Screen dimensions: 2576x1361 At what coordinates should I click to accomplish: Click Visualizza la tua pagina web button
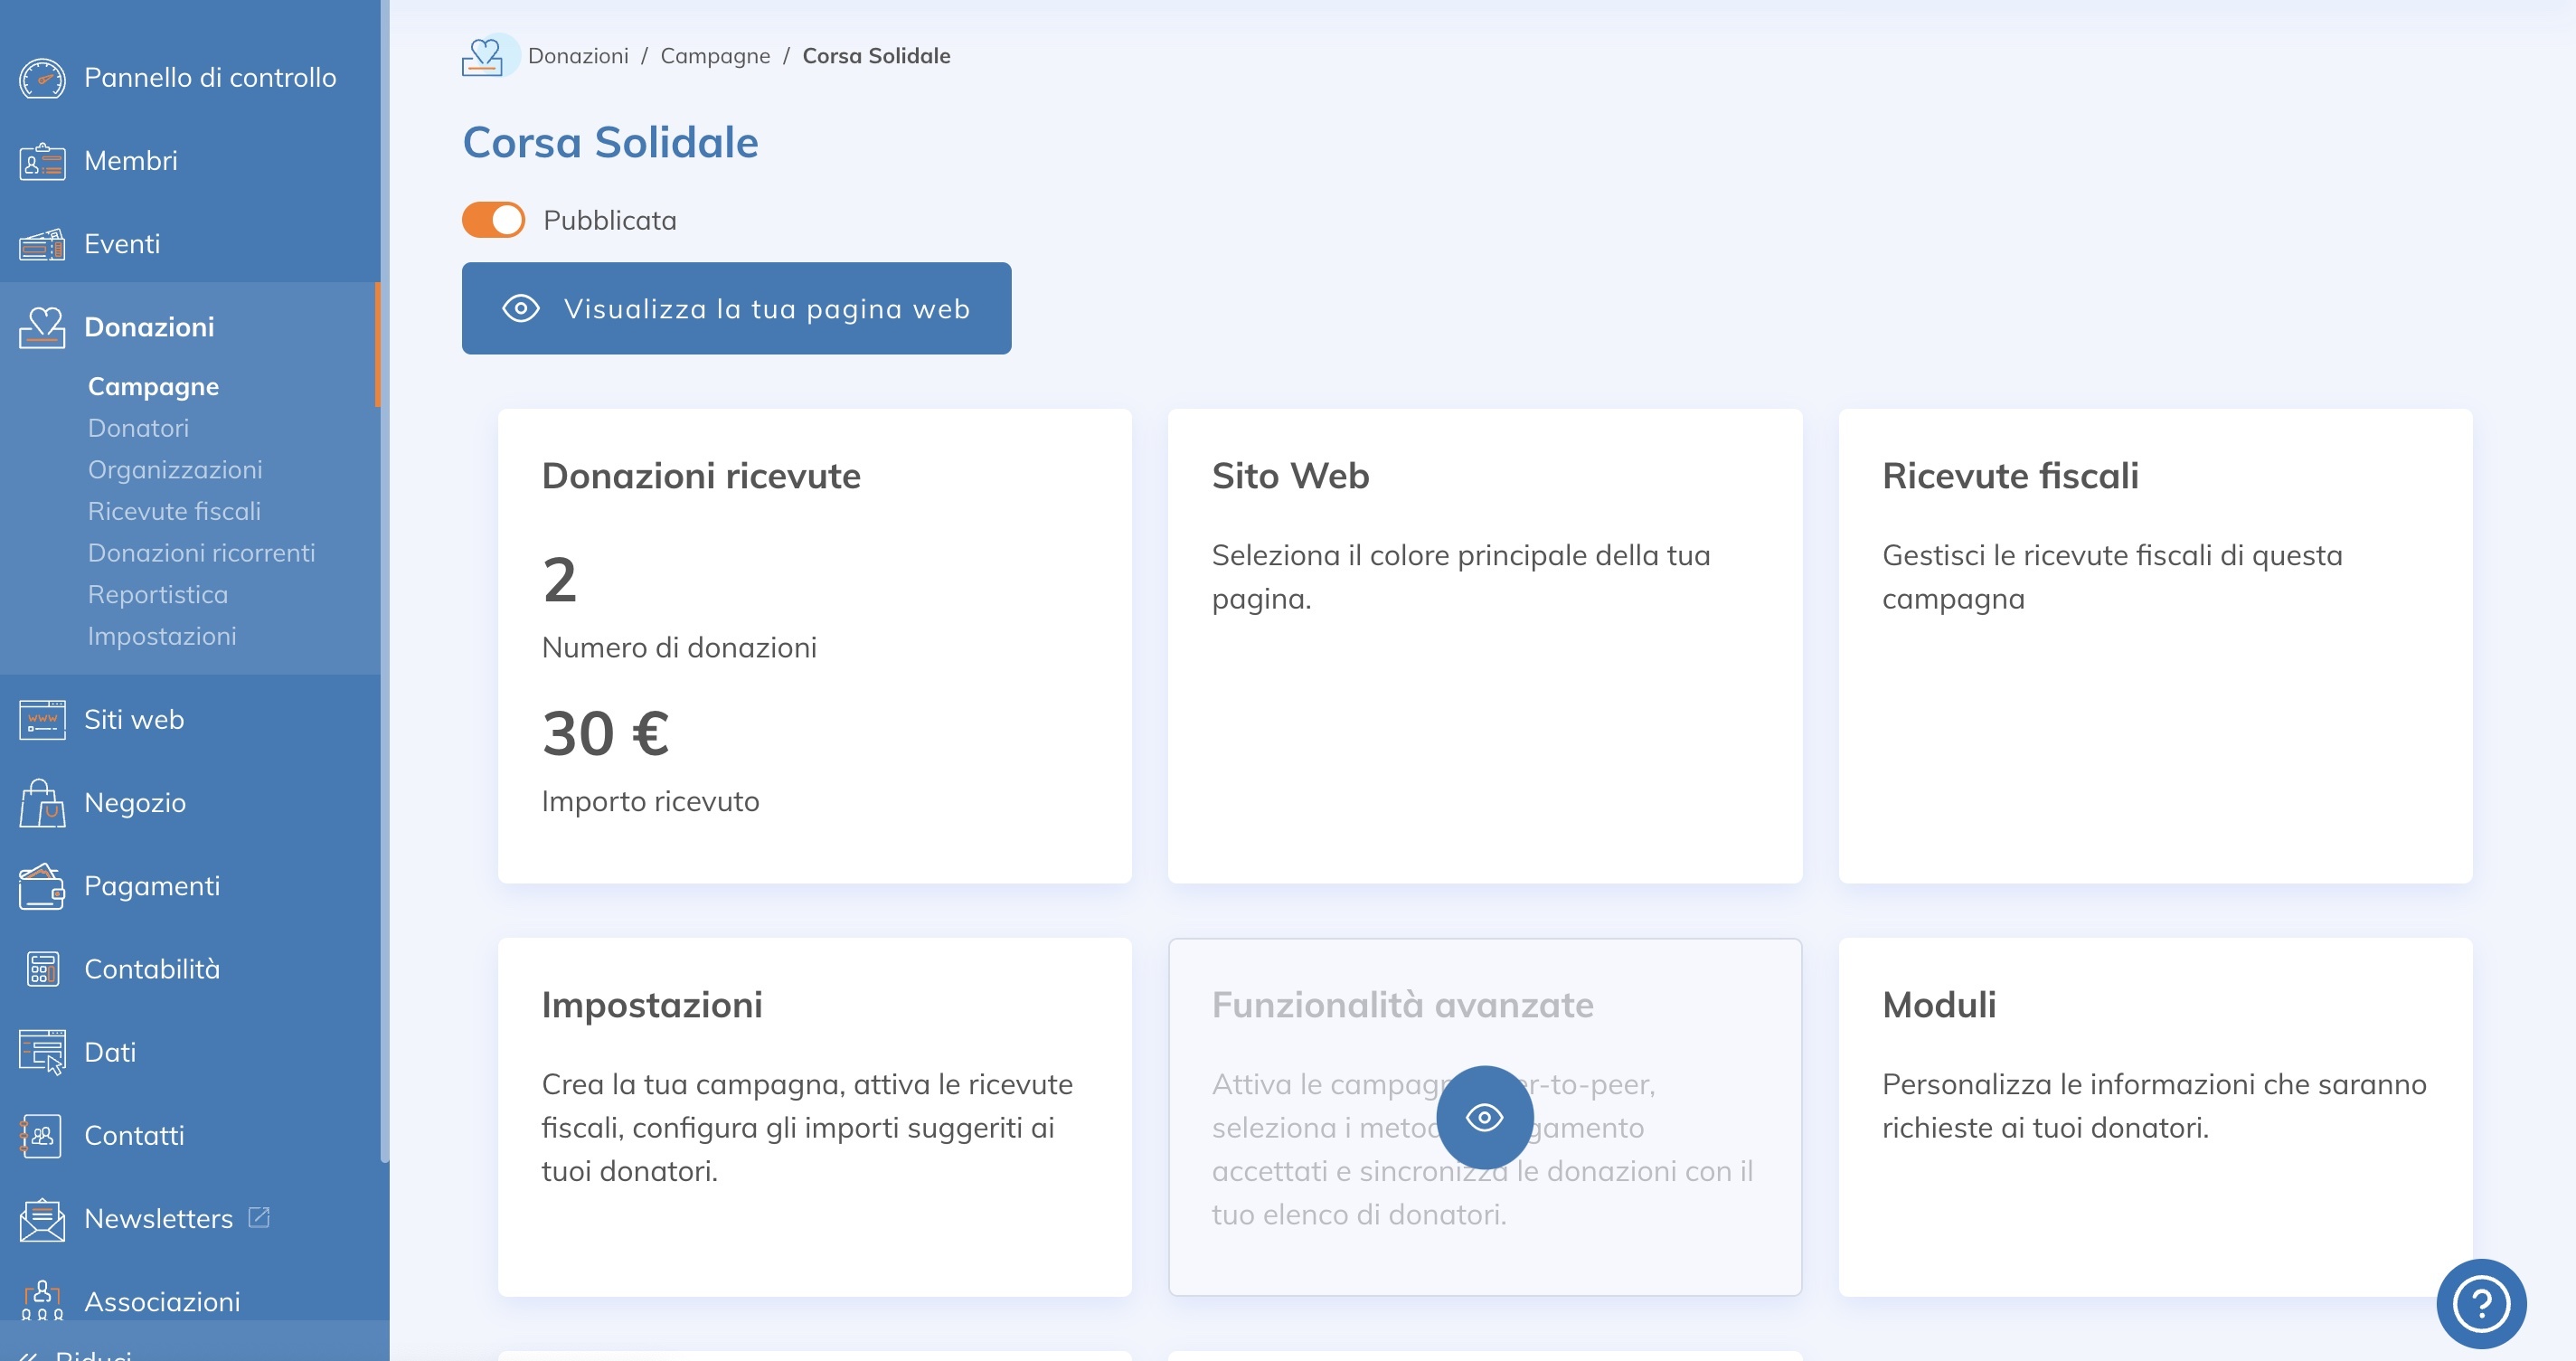(x=736, y=308)
